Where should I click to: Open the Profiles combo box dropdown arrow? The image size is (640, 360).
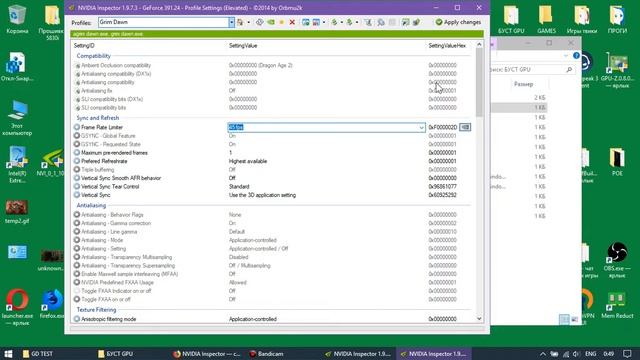click(x=231, y=22)
